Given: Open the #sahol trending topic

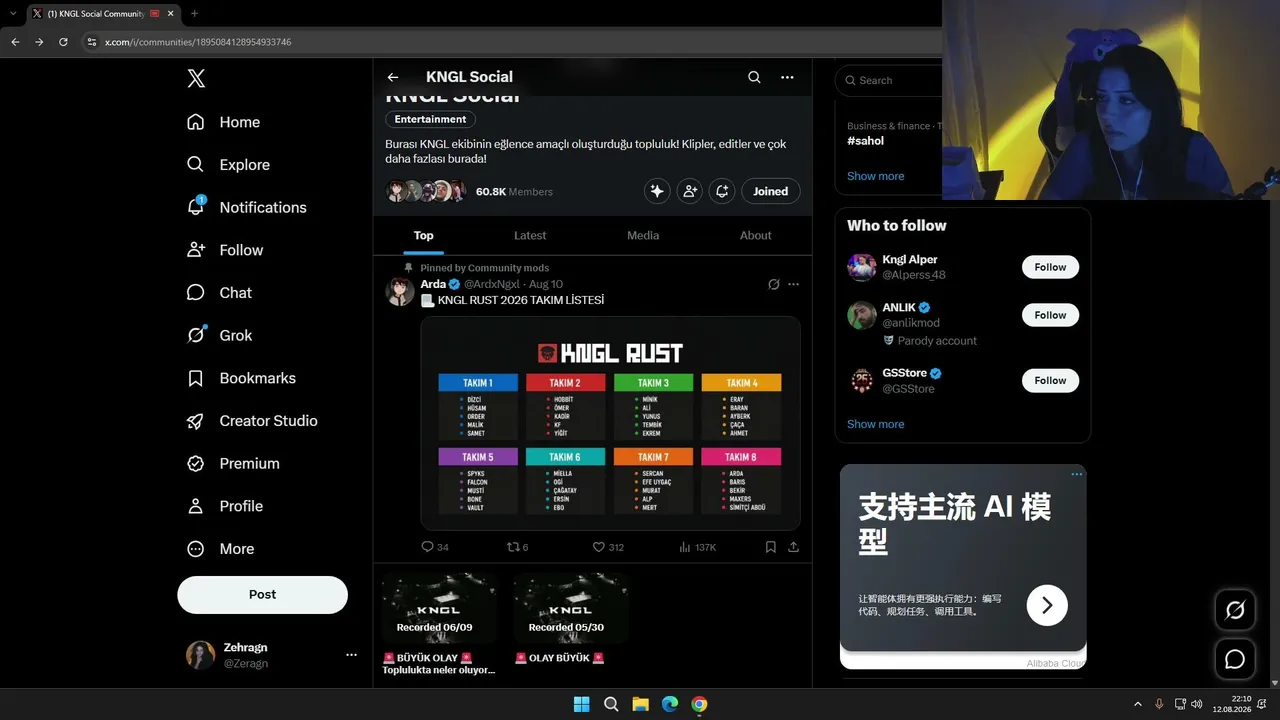Looking at the screenshot, I should click(x=866, y=141).
